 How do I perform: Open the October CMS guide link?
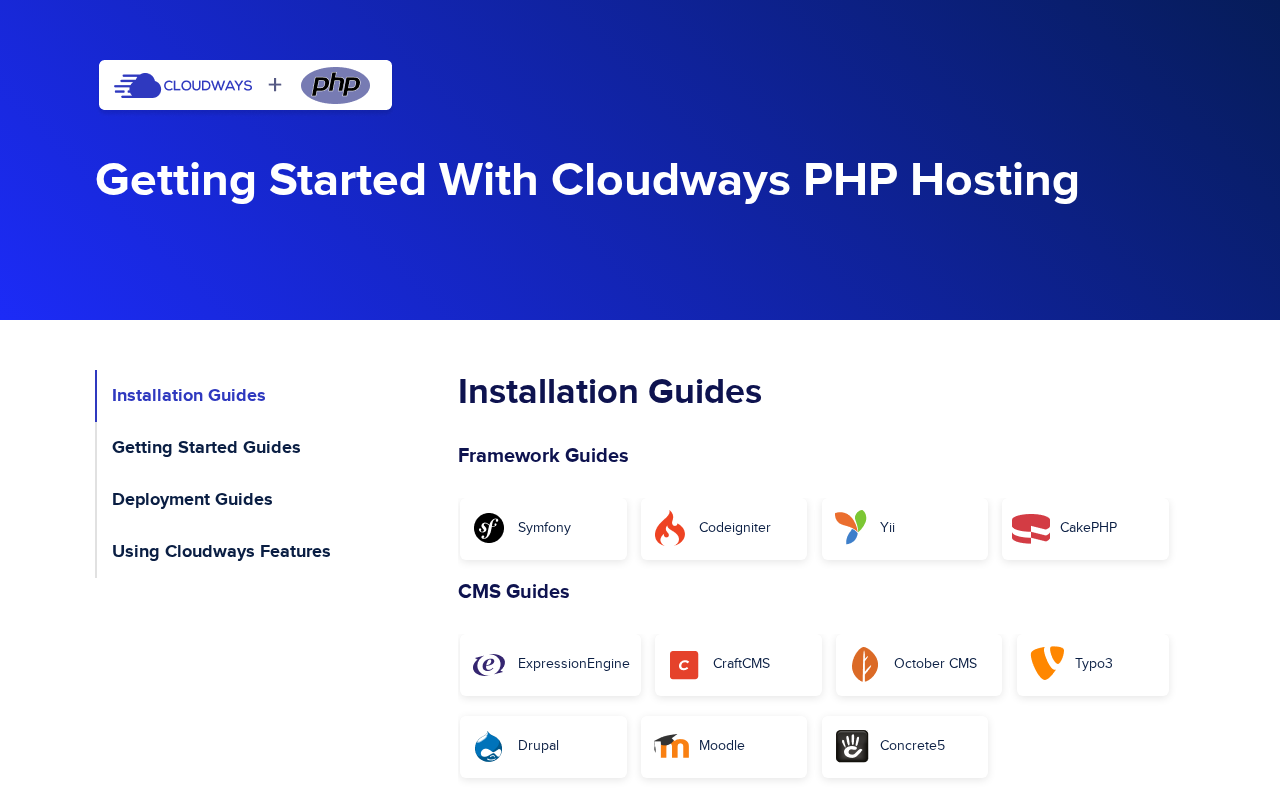click(919, 664)
